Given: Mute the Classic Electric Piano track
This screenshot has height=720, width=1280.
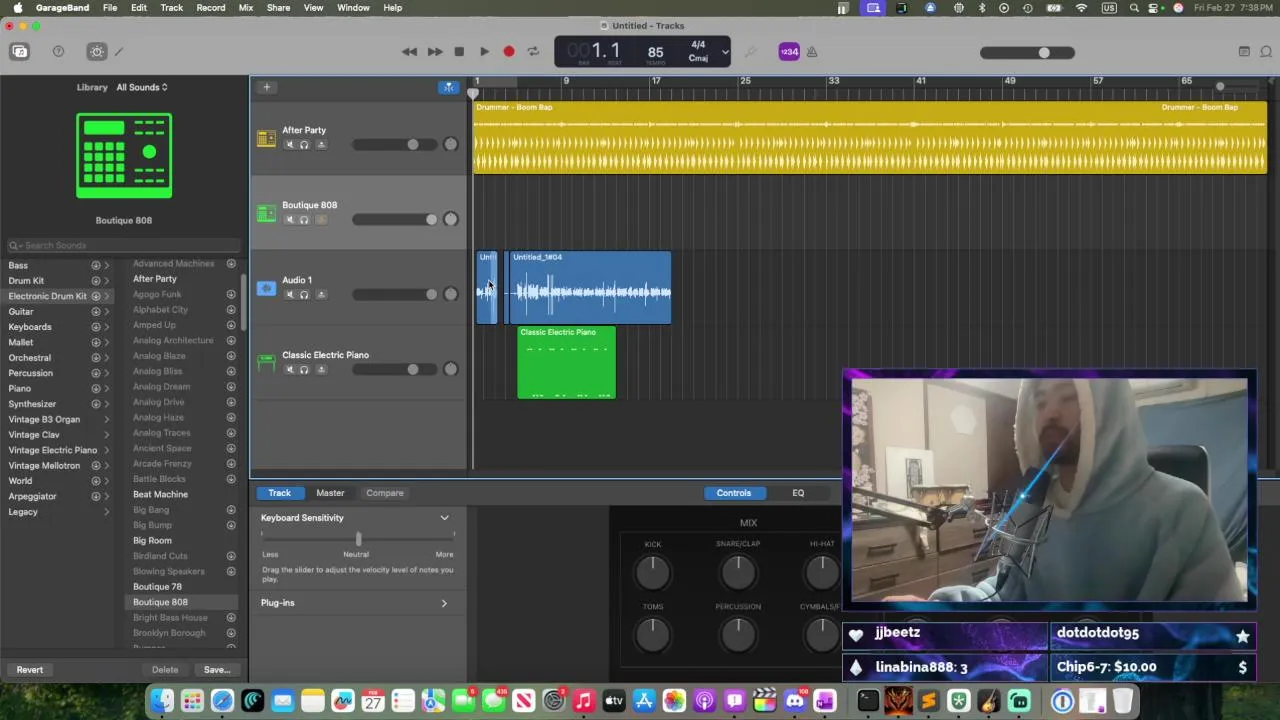Looking at the screenshot, I should click(x=290, y=370).
